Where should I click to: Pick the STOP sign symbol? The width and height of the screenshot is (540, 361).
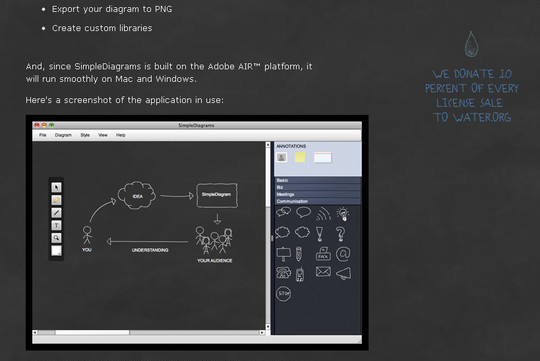[284, 294]
